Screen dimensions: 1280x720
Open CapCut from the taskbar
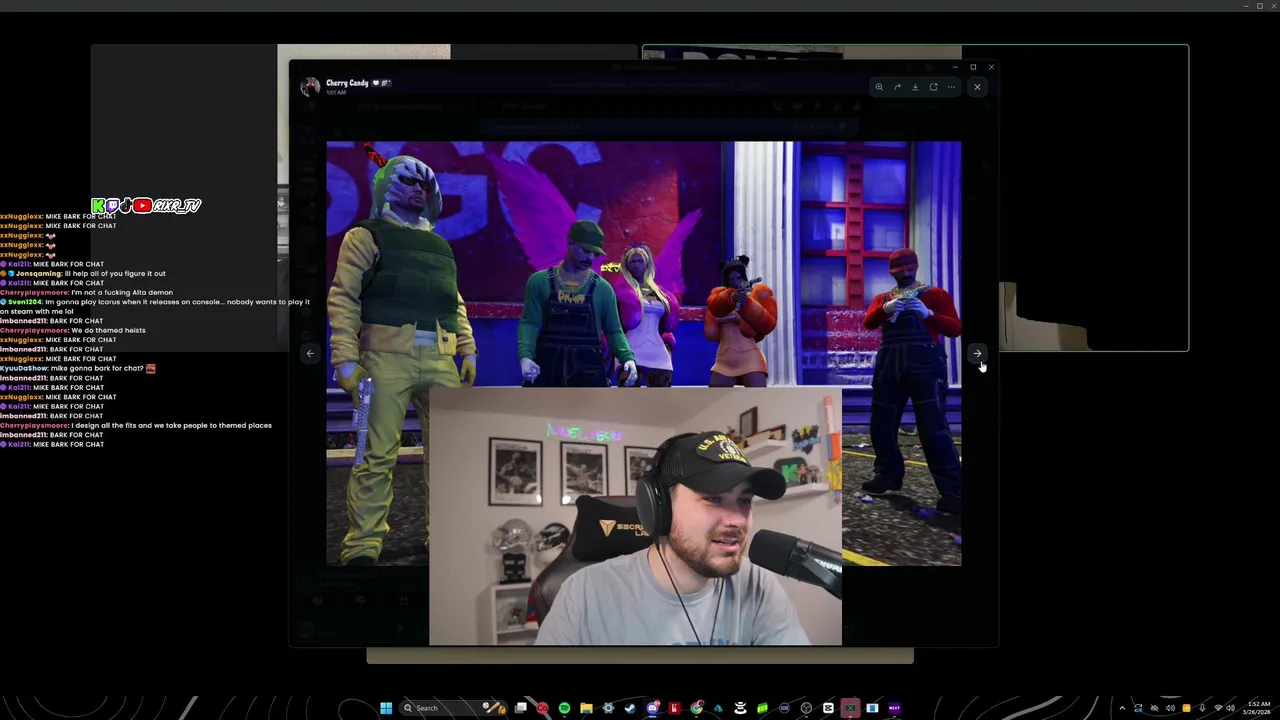click(827, 708)
